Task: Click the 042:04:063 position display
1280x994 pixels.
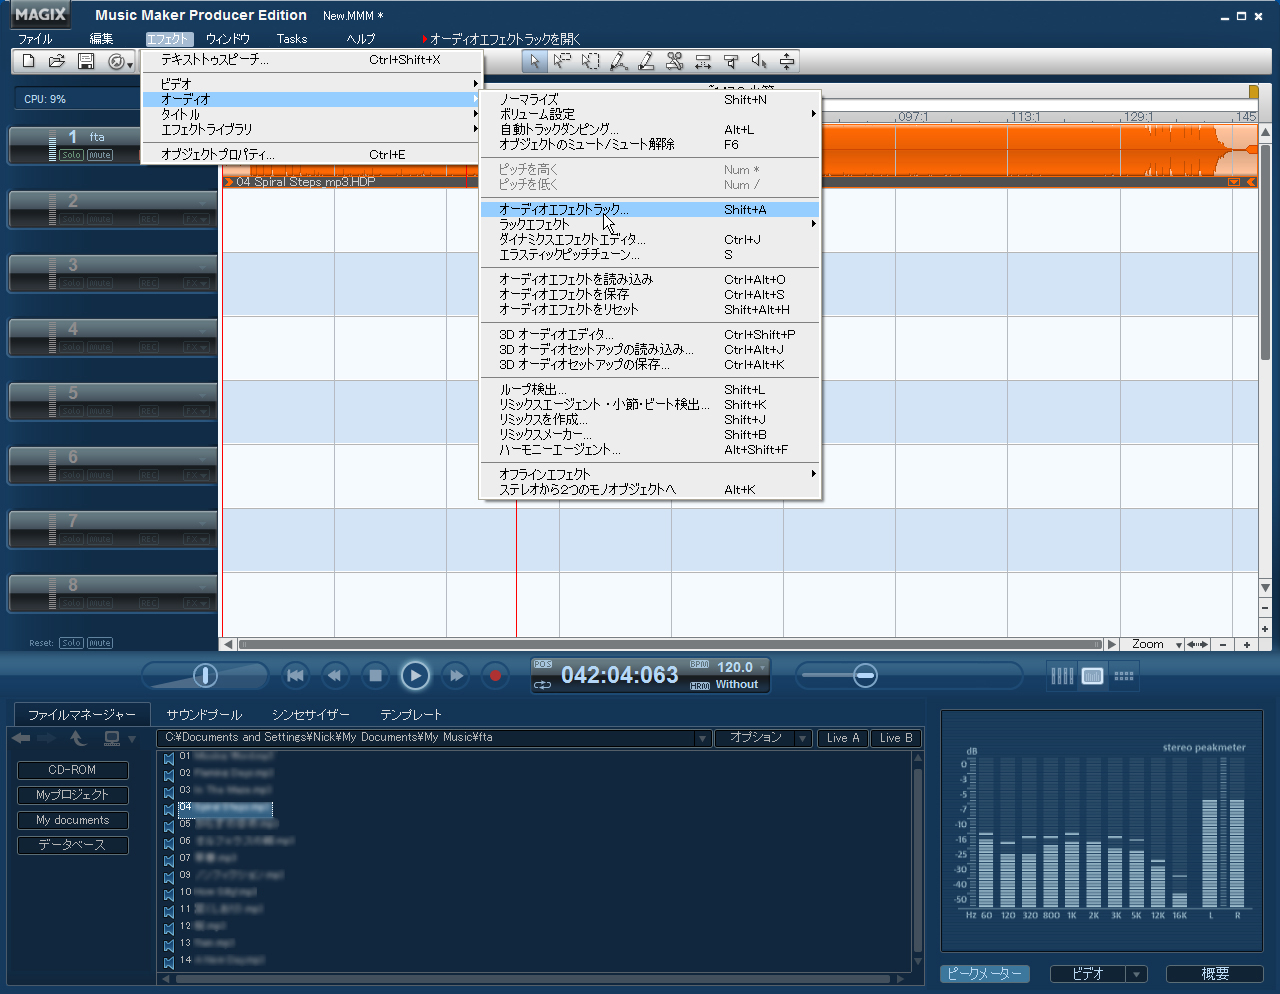Action: click(x=620, y=676)
